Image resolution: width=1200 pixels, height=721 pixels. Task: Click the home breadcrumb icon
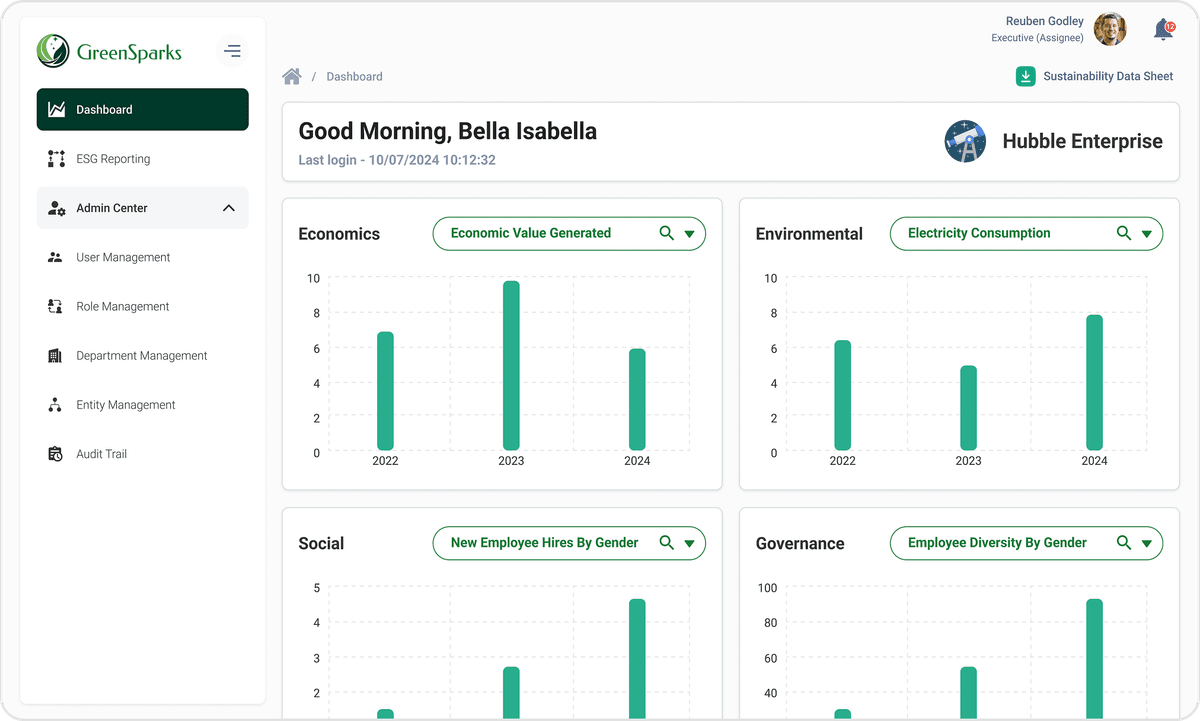pos(291,75)
